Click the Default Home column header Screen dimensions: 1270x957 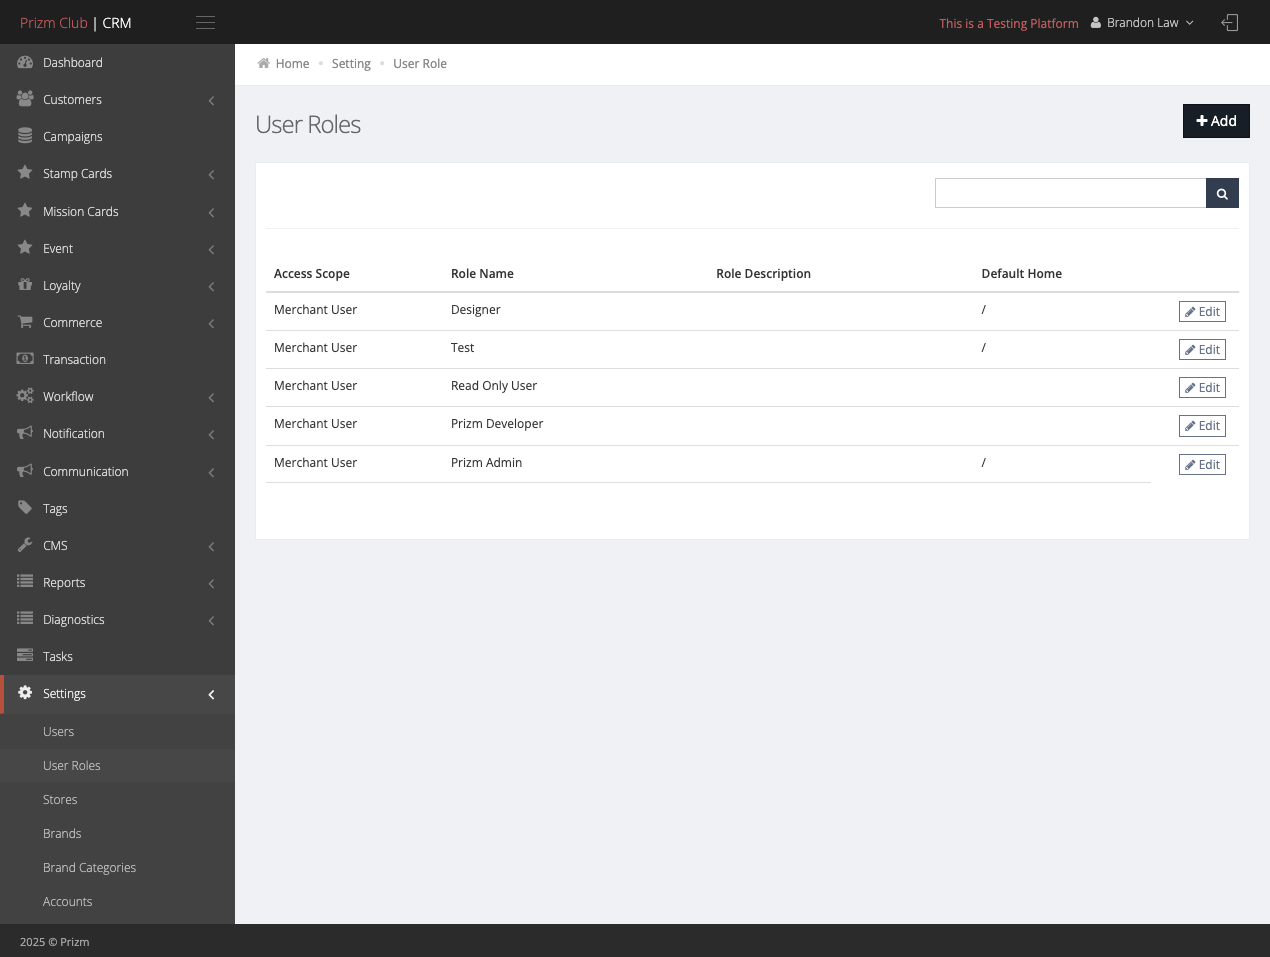pyautogui.click(x=1021, y=273)
